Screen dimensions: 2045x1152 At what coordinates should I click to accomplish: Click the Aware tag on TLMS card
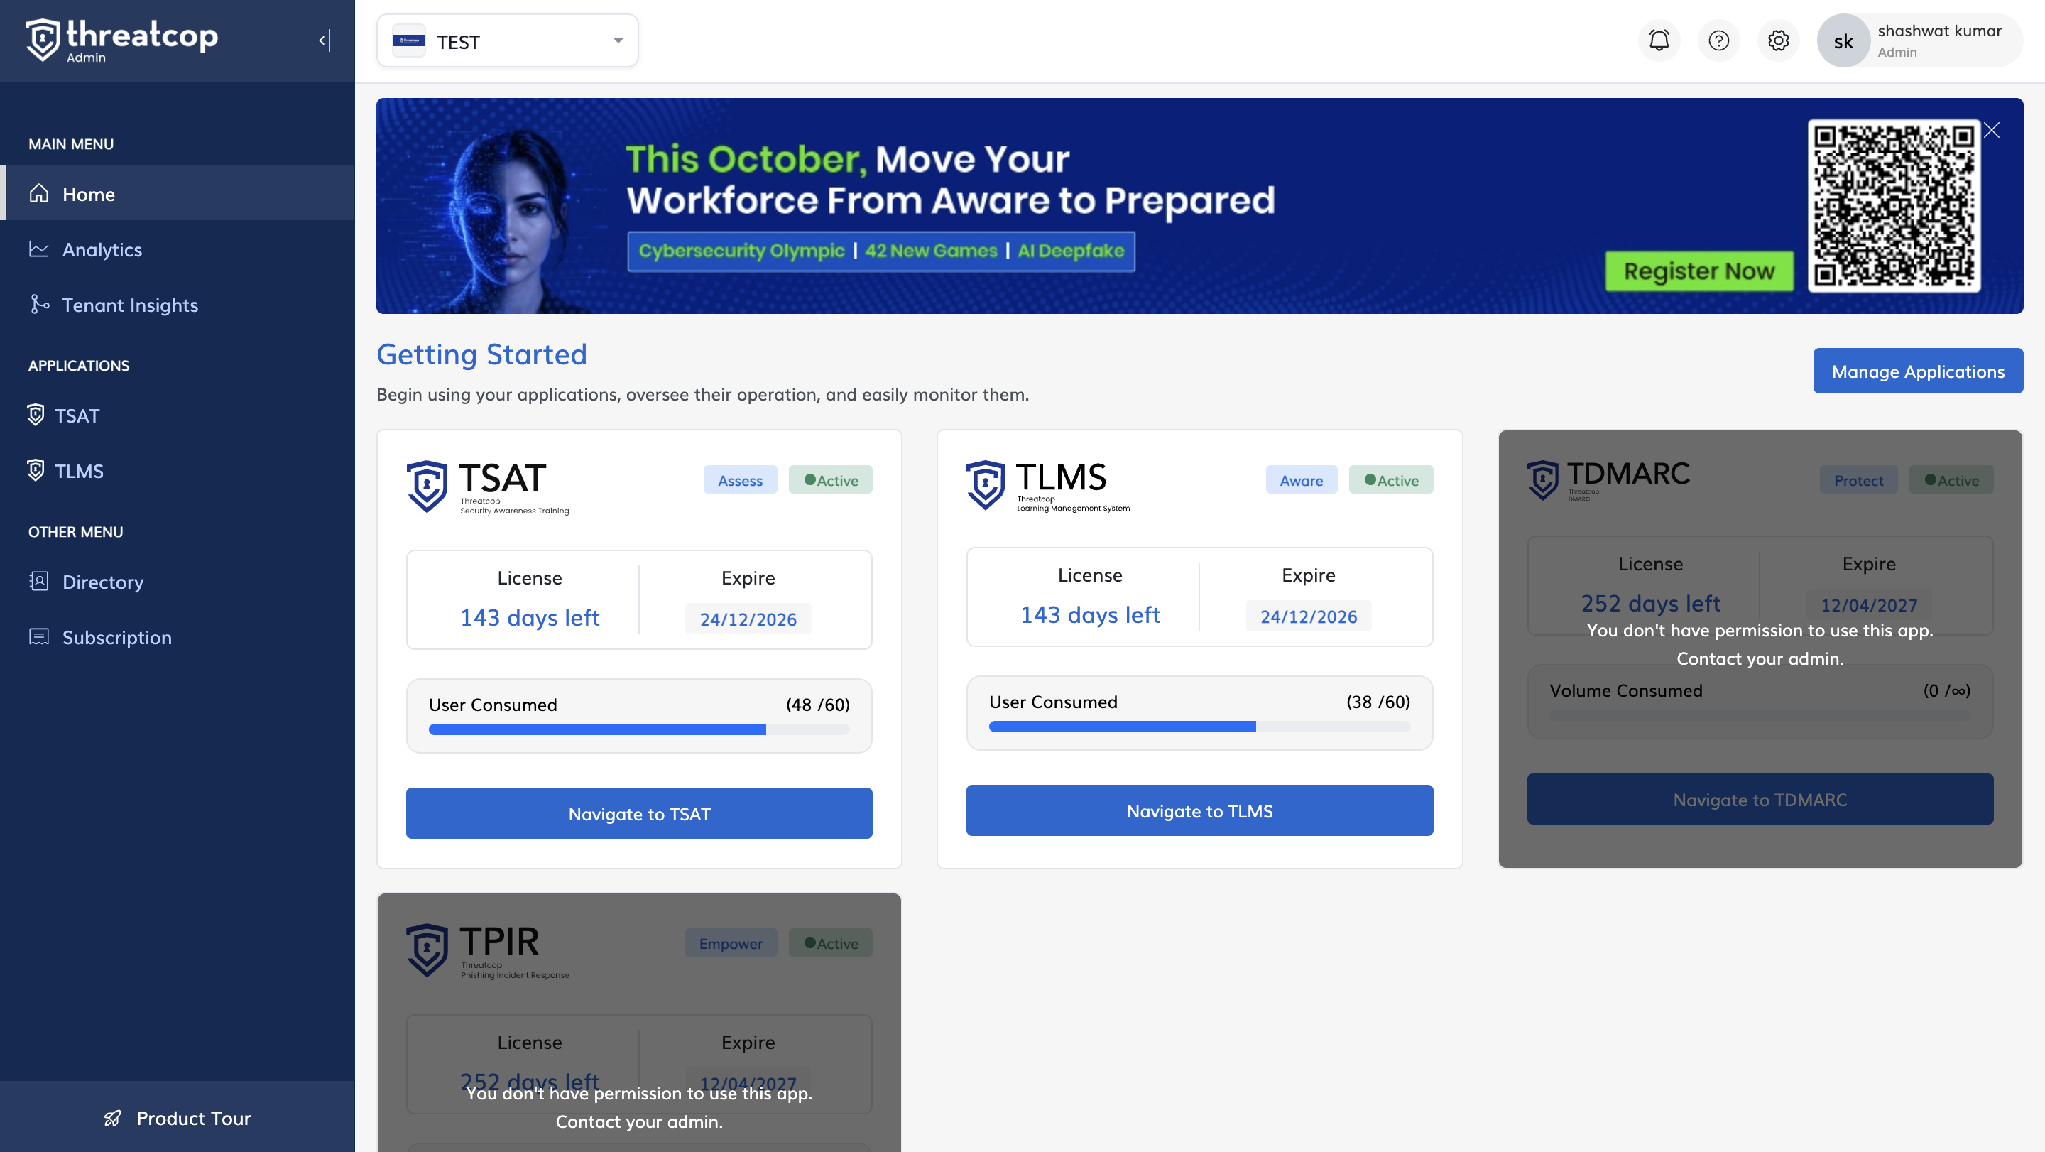pos(1301,480)
